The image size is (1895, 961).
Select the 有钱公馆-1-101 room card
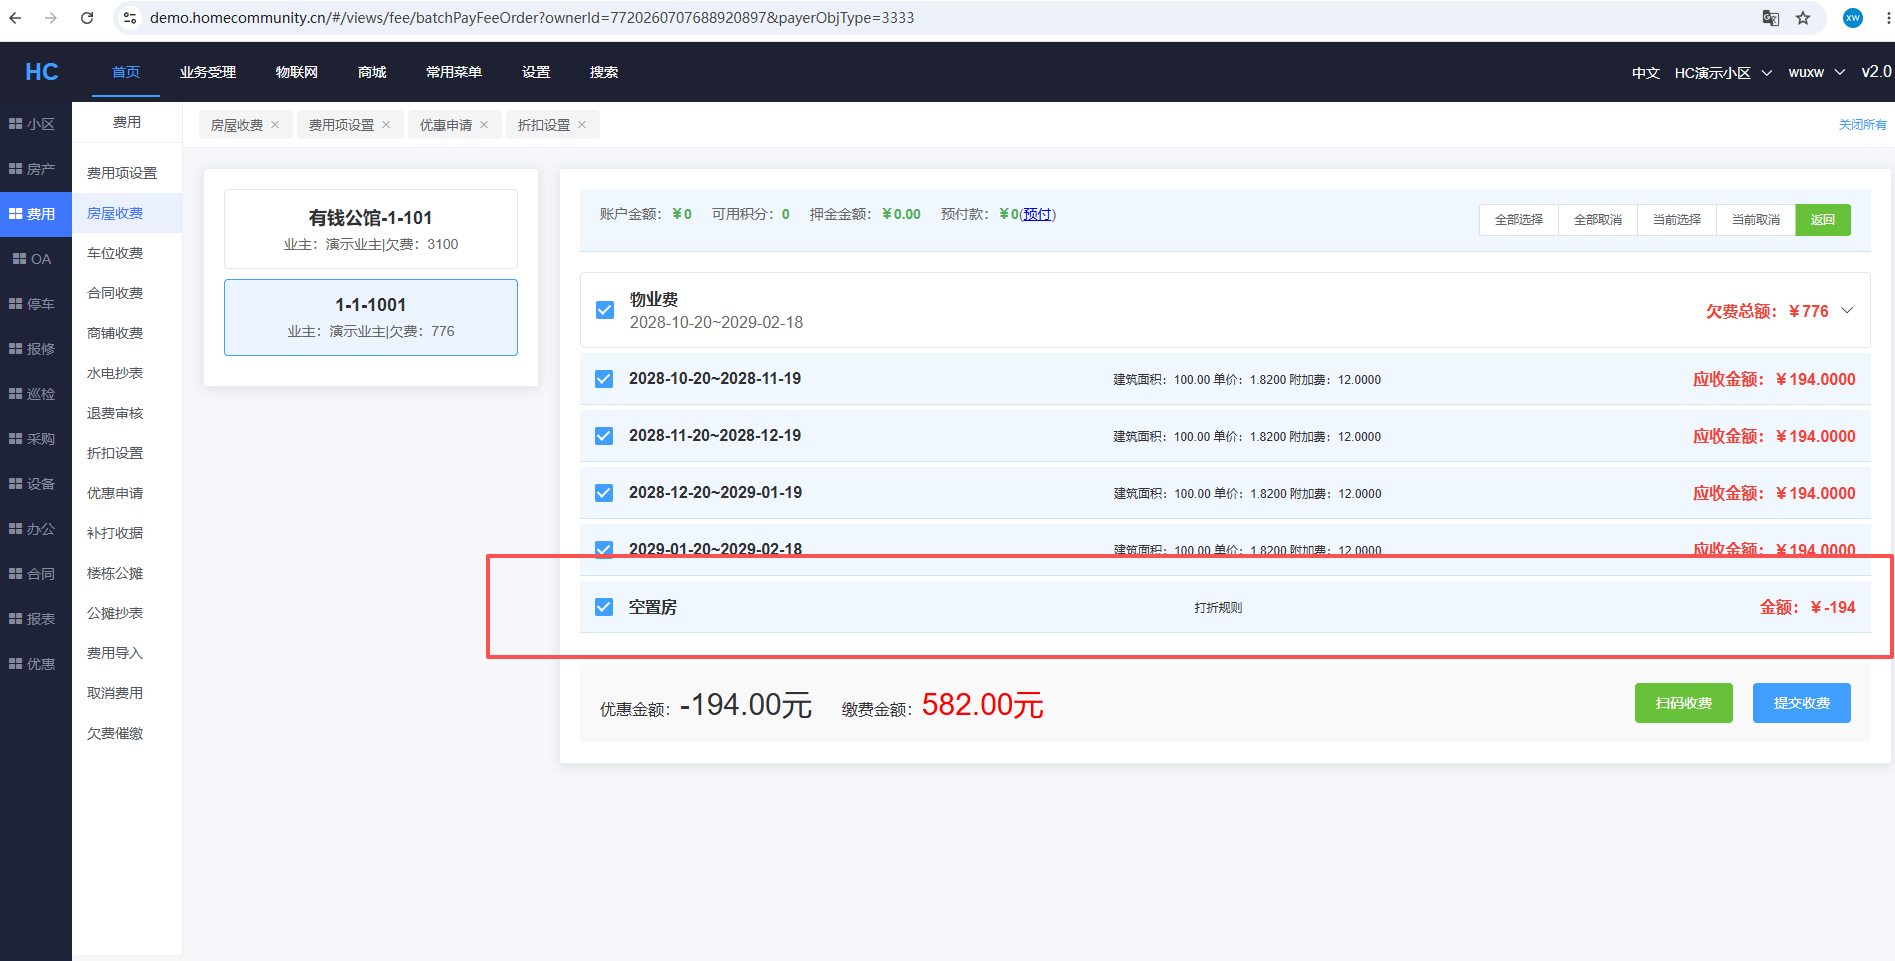coord(371,229)
